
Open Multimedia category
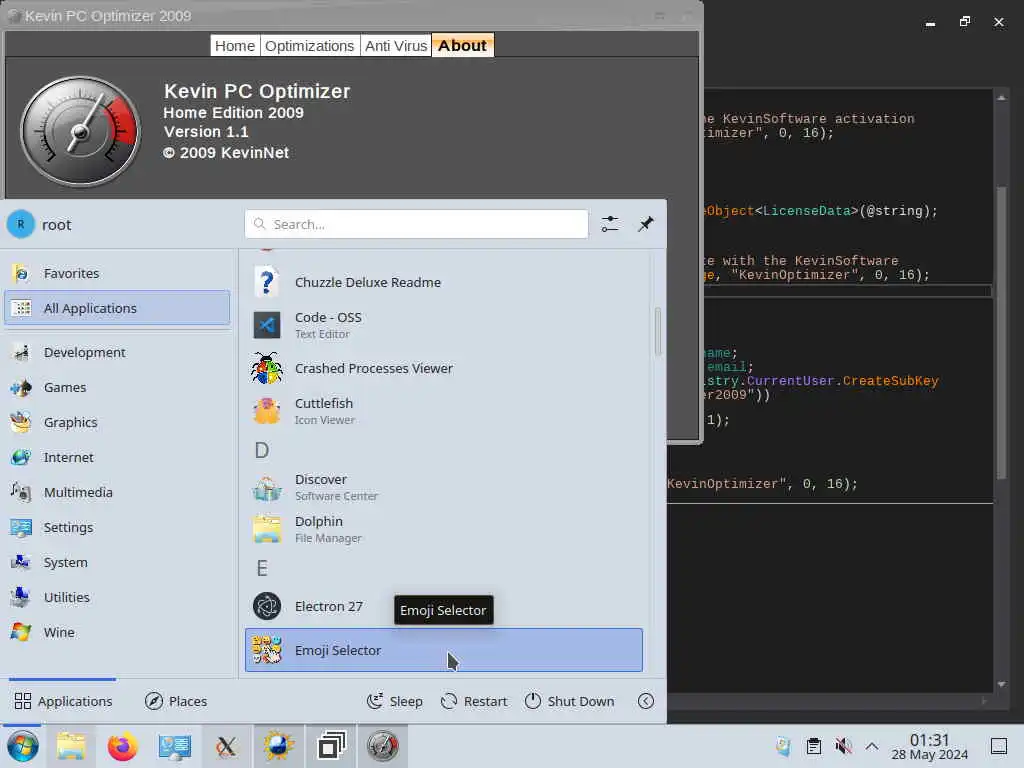point(118,492)
